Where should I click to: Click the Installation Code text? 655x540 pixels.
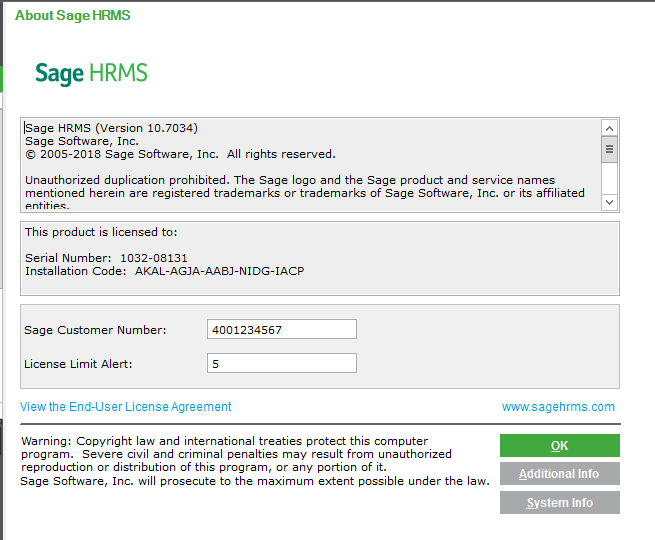click(164, 271)
